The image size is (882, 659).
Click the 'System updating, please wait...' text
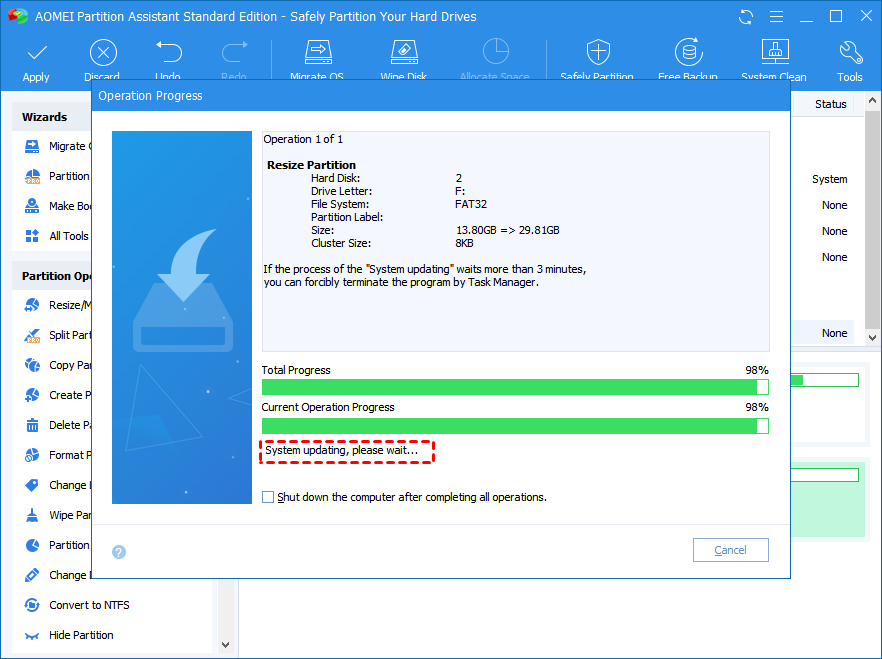click(341, 450)
